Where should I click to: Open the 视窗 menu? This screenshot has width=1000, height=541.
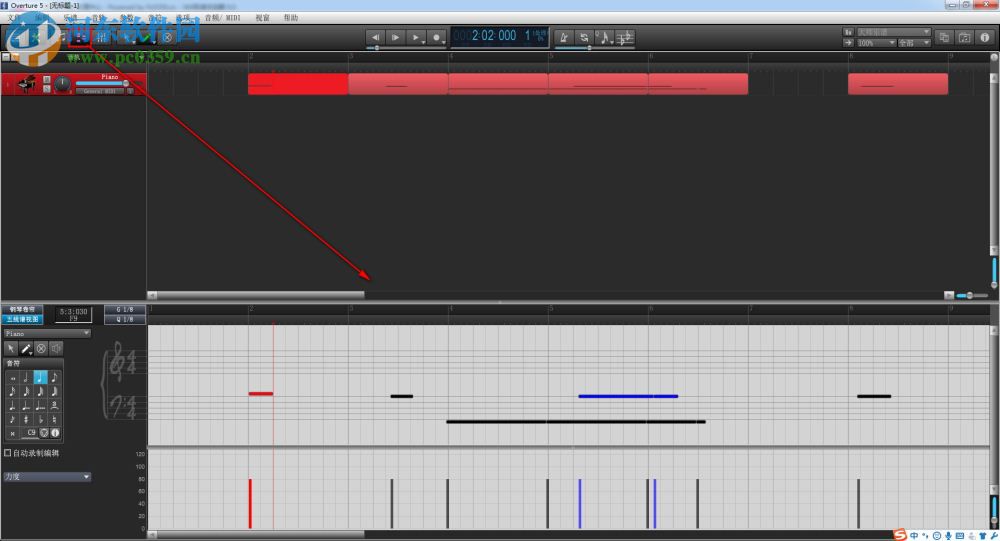262,18
